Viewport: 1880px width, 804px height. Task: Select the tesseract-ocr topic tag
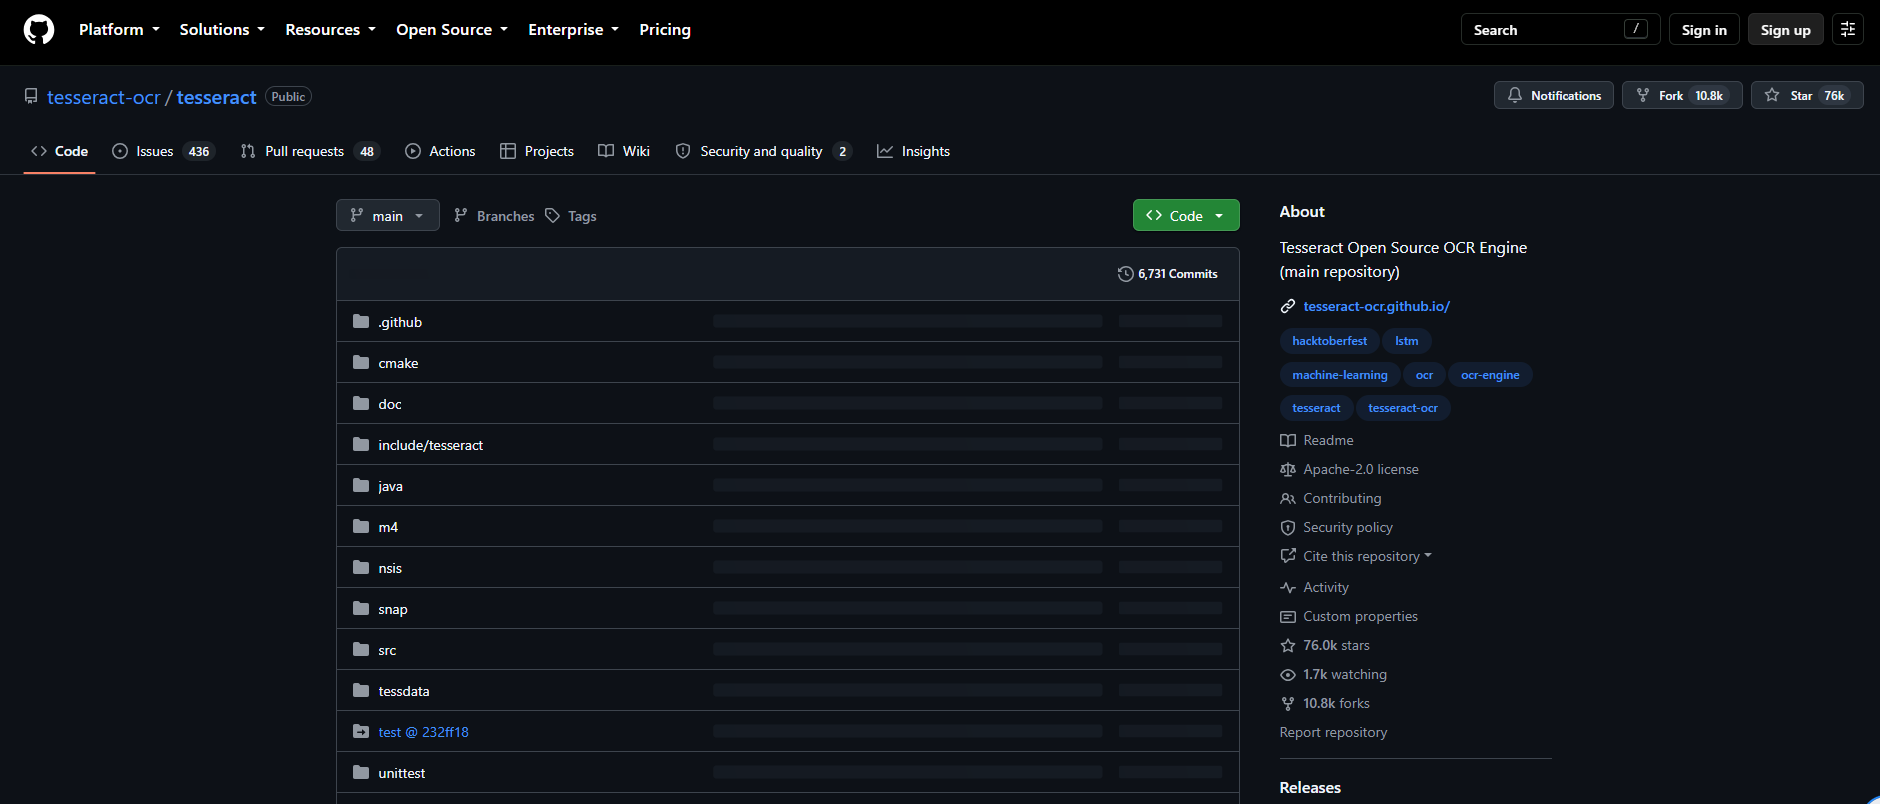[x=1403, y=408]
